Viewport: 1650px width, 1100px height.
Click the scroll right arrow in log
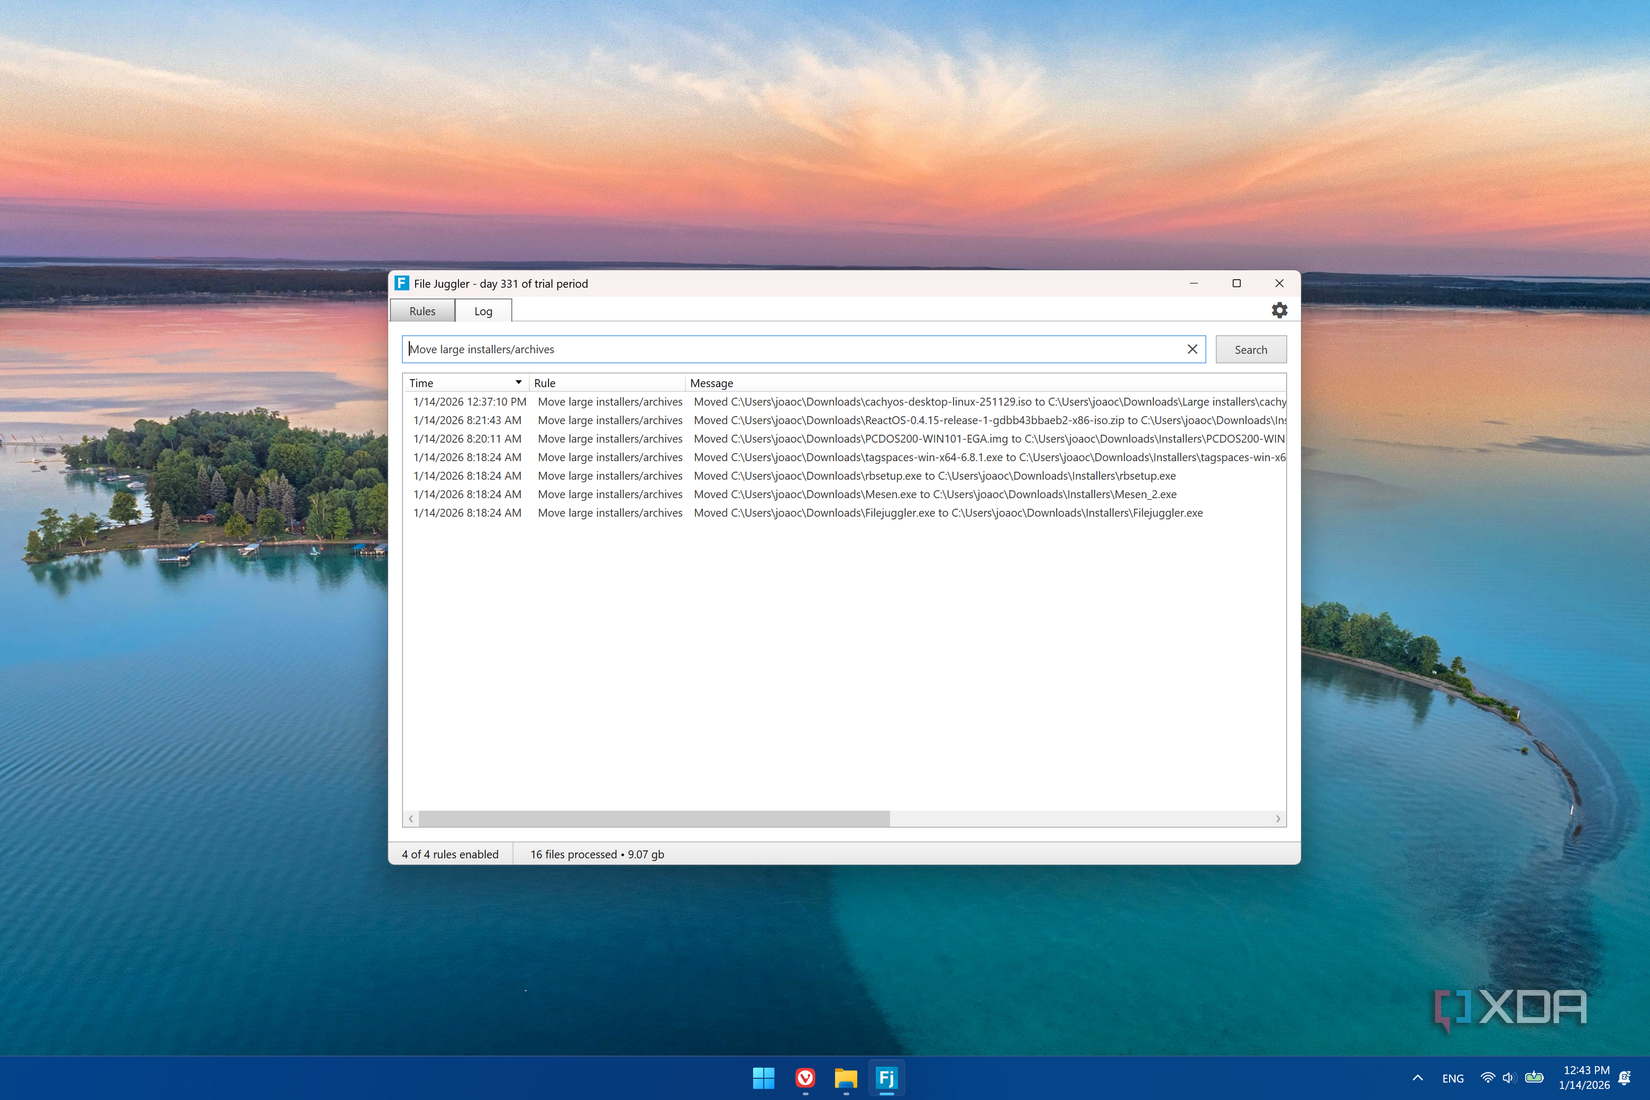[1277, 819]
